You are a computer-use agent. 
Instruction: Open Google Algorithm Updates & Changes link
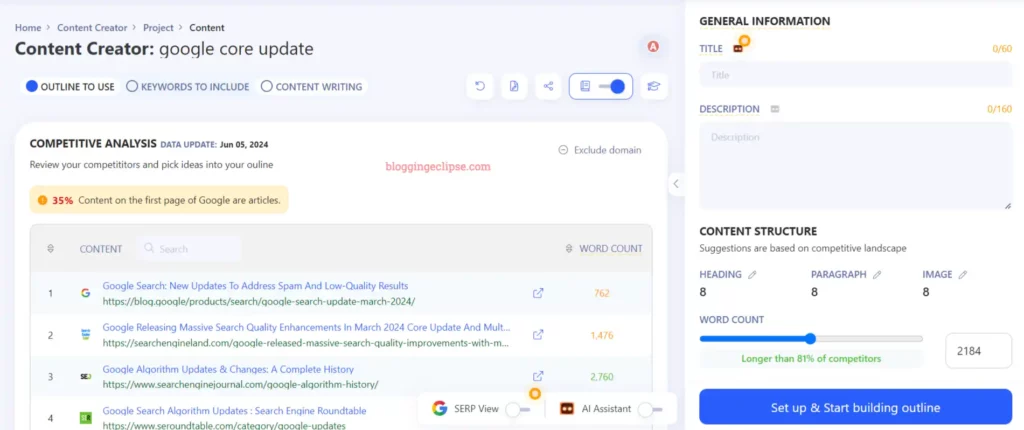[x=228, y=369]
